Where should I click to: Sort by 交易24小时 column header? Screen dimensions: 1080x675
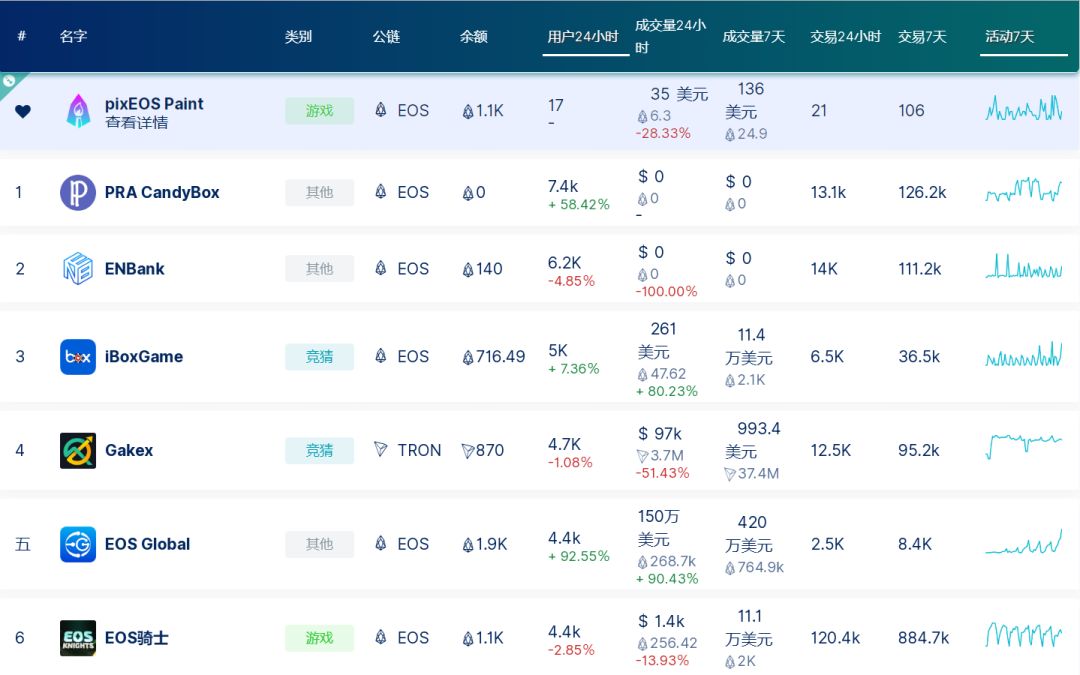click(845, 37)
